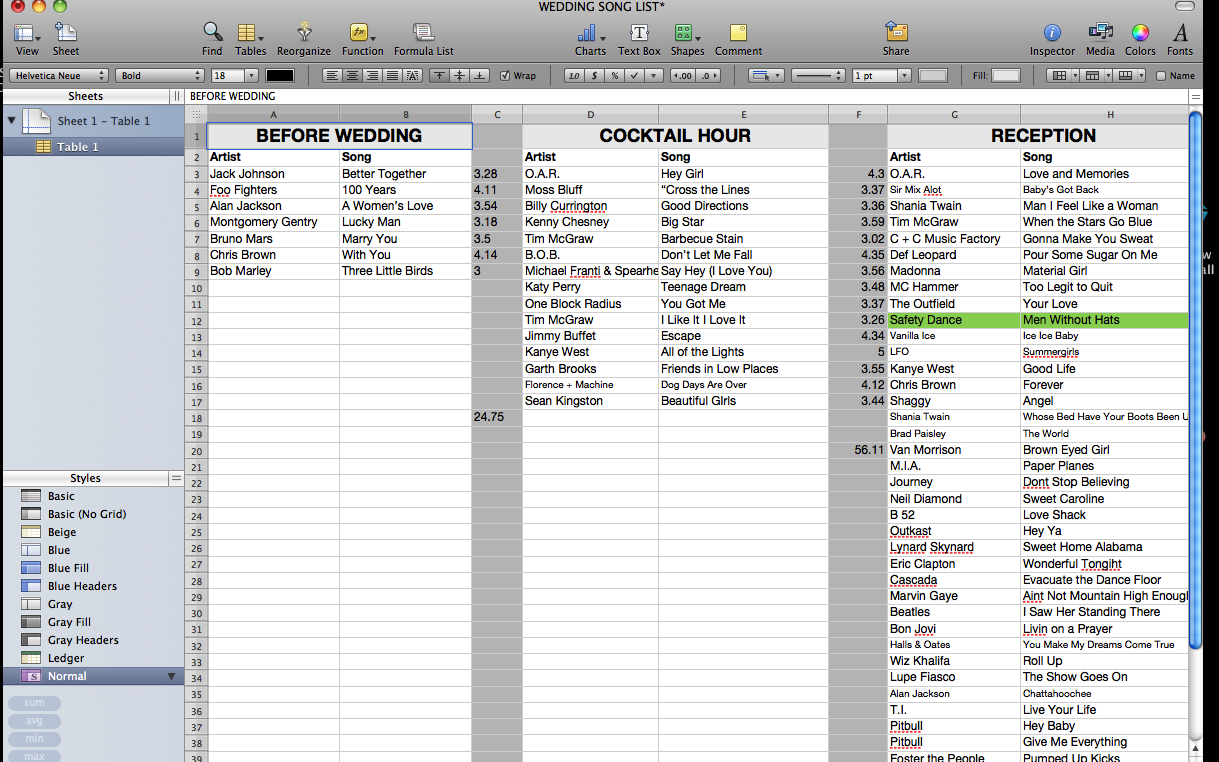Apply the Basic table style

(x=92, y=496)
